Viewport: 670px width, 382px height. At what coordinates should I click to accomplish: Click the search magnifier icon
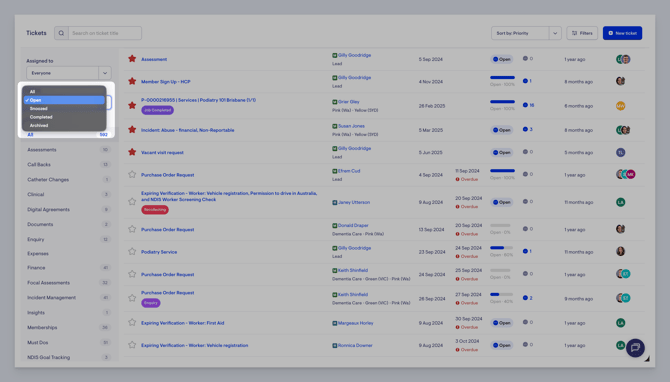pos(61,33)
